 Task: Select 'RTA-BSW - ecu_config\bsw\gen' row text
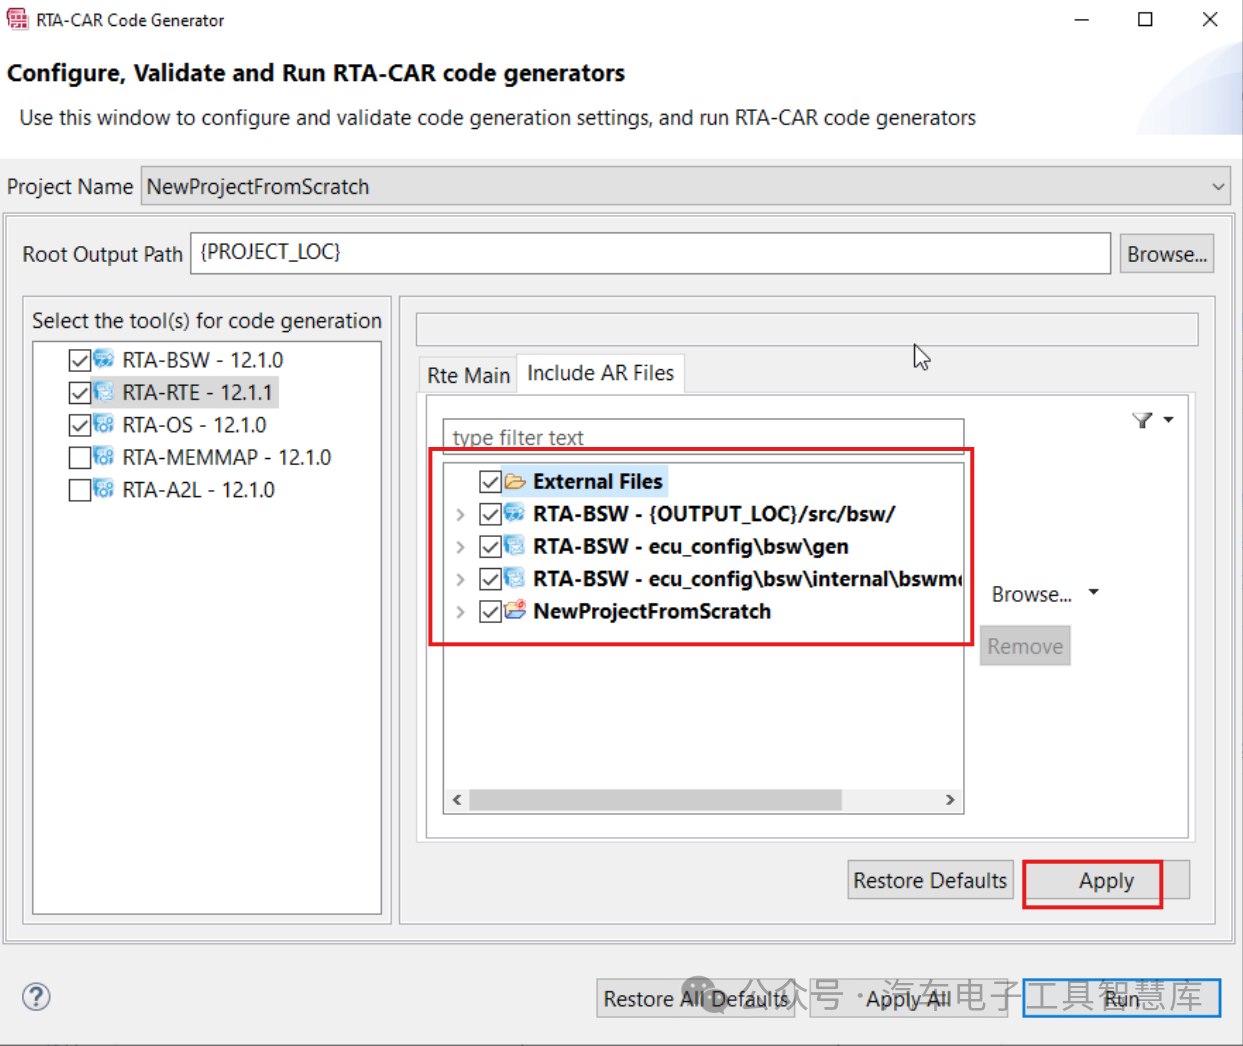pyautogui.click(x=690, y=547)
